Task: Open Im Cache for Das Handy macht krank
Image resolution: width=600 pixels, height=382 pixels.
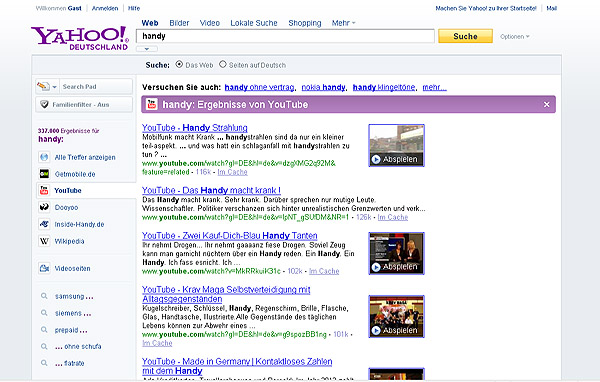Action: [x=393, y=217]
